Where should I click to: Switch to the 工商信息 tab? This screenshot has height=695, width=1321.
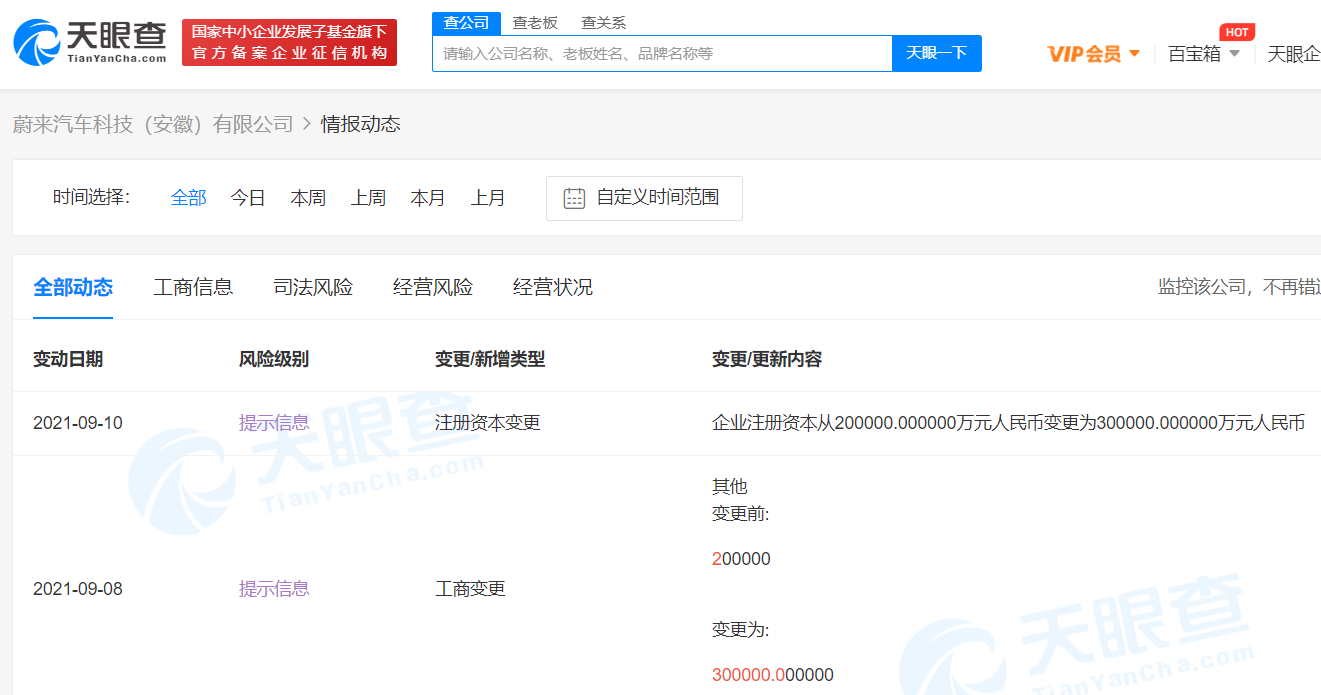pyautogui.click(x=193, y=288)
